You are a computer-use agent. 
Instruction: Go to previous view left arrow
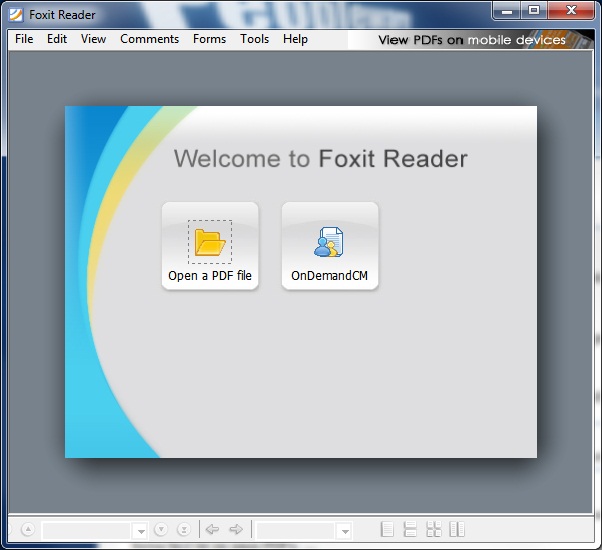pyautogui.click(x=212, y=530)
